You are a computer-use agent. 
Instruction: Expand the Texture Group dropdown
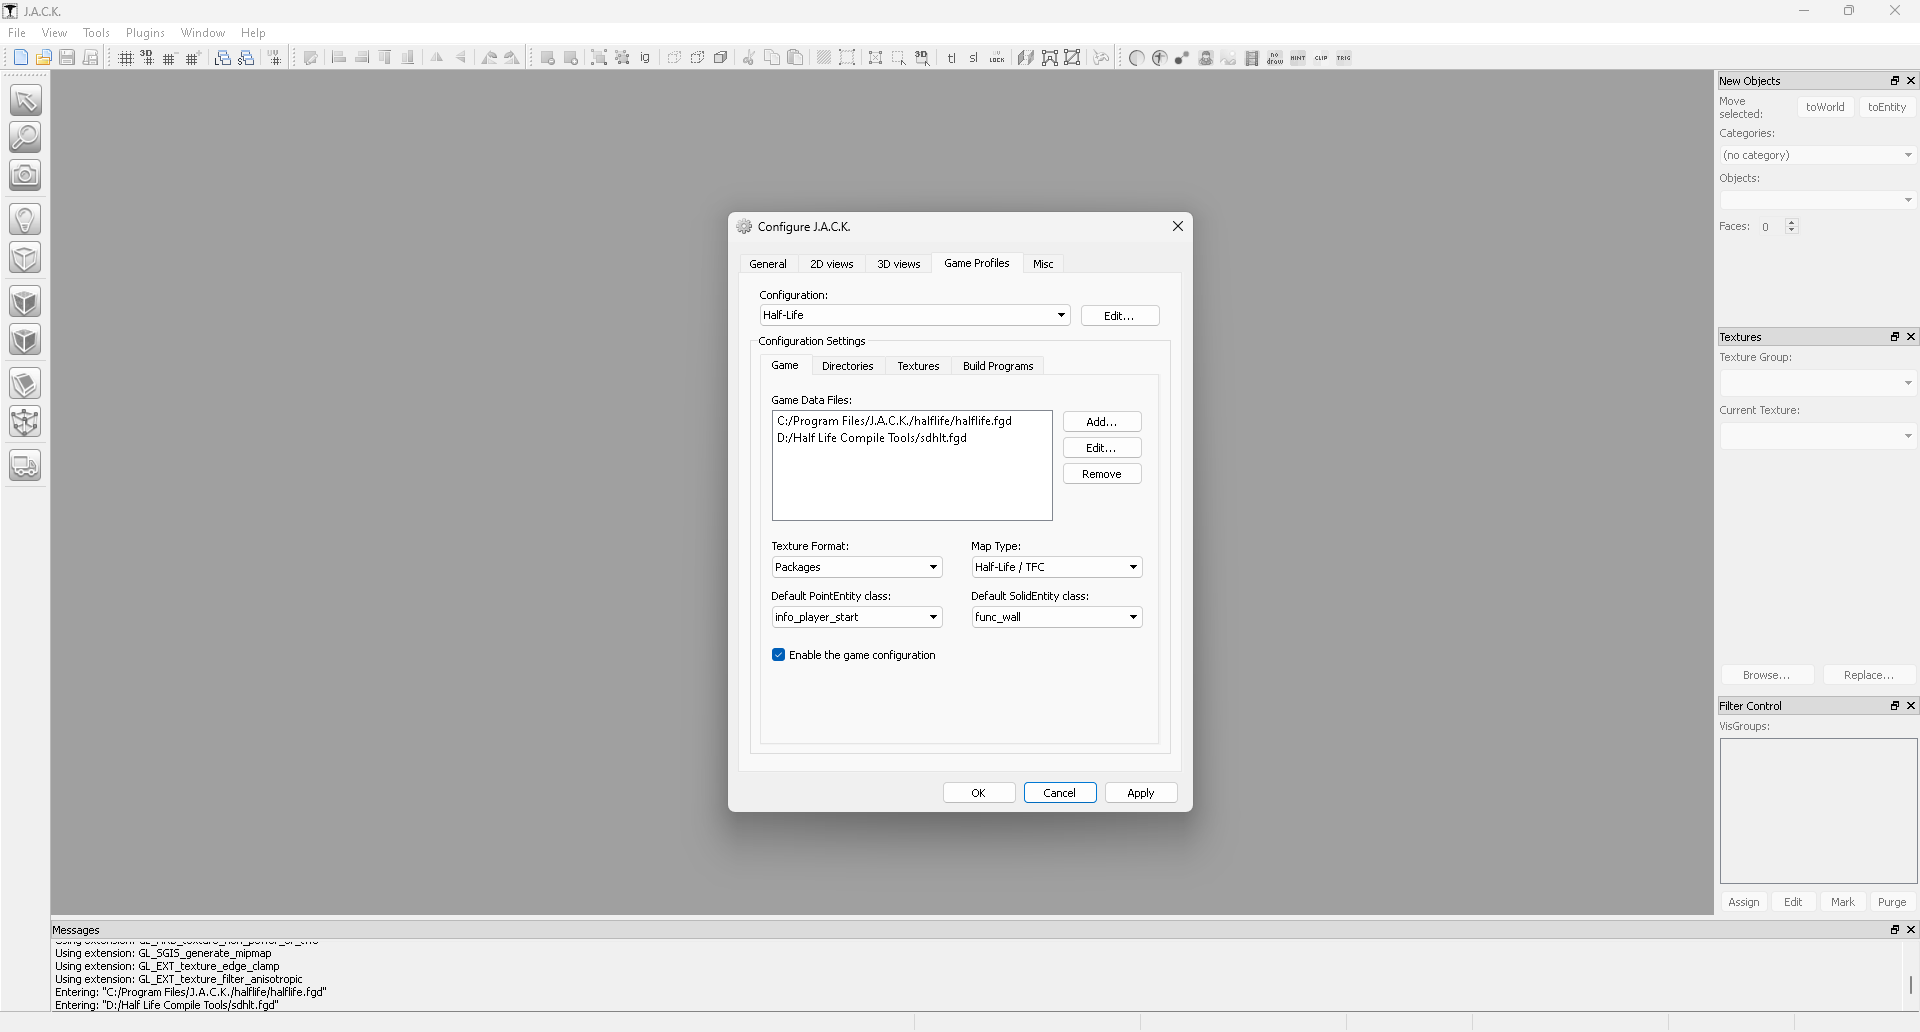1818,383
